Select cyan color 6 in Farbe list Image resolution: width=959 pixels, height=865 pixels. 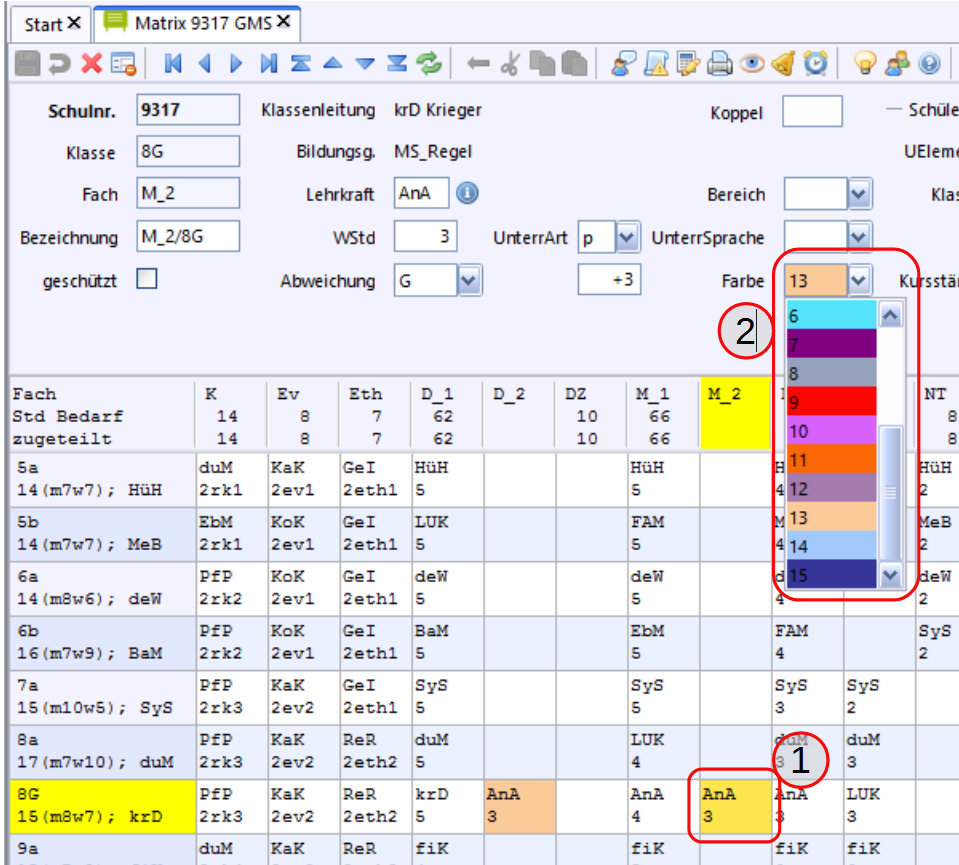click(x=831, y=316)
